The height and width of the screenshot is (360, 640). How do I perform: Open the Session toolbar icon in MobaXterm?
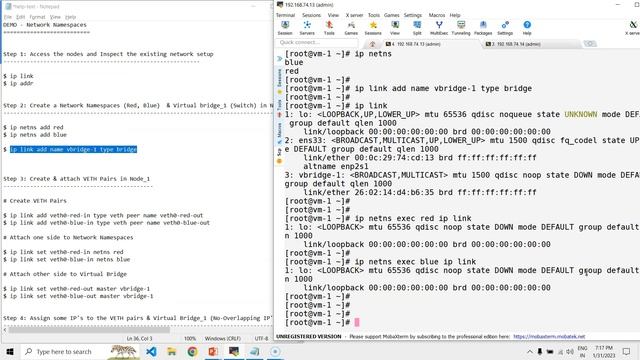click(x=285, y=28)
